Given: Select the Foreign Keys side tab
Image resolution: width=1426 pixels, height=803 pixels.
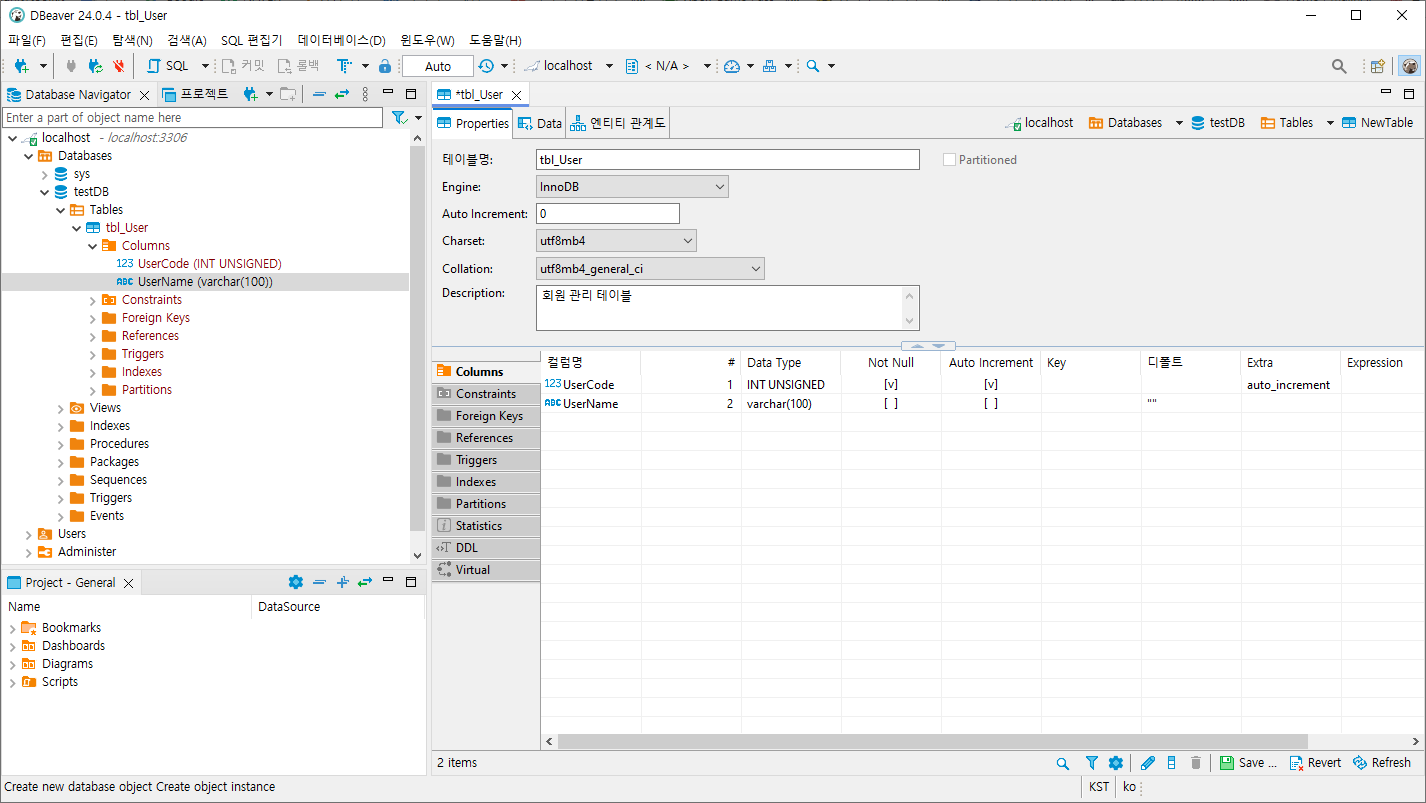Looking at the screenshot, I should [486, 416].
